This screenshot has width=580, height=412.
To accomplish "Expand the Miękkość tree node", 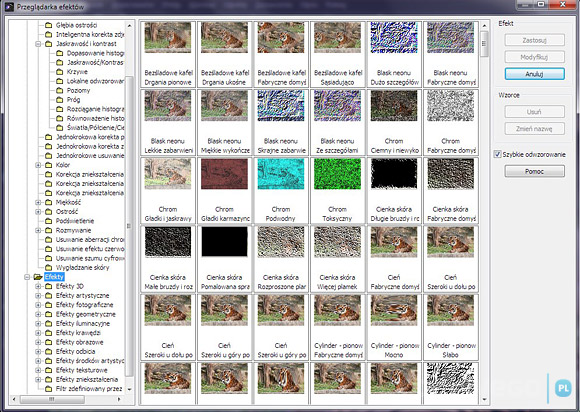I will 38,202.
